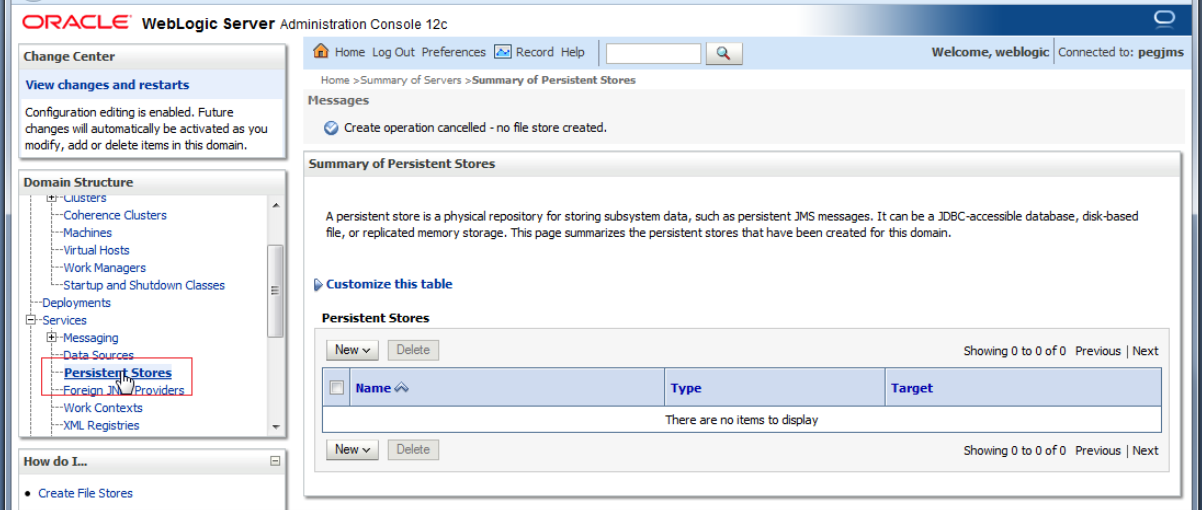This screenshot has height=510, width=1202.
Task: Select Virtual Hosts tree item
Action: pyautogui.click(x=96, y=250)
